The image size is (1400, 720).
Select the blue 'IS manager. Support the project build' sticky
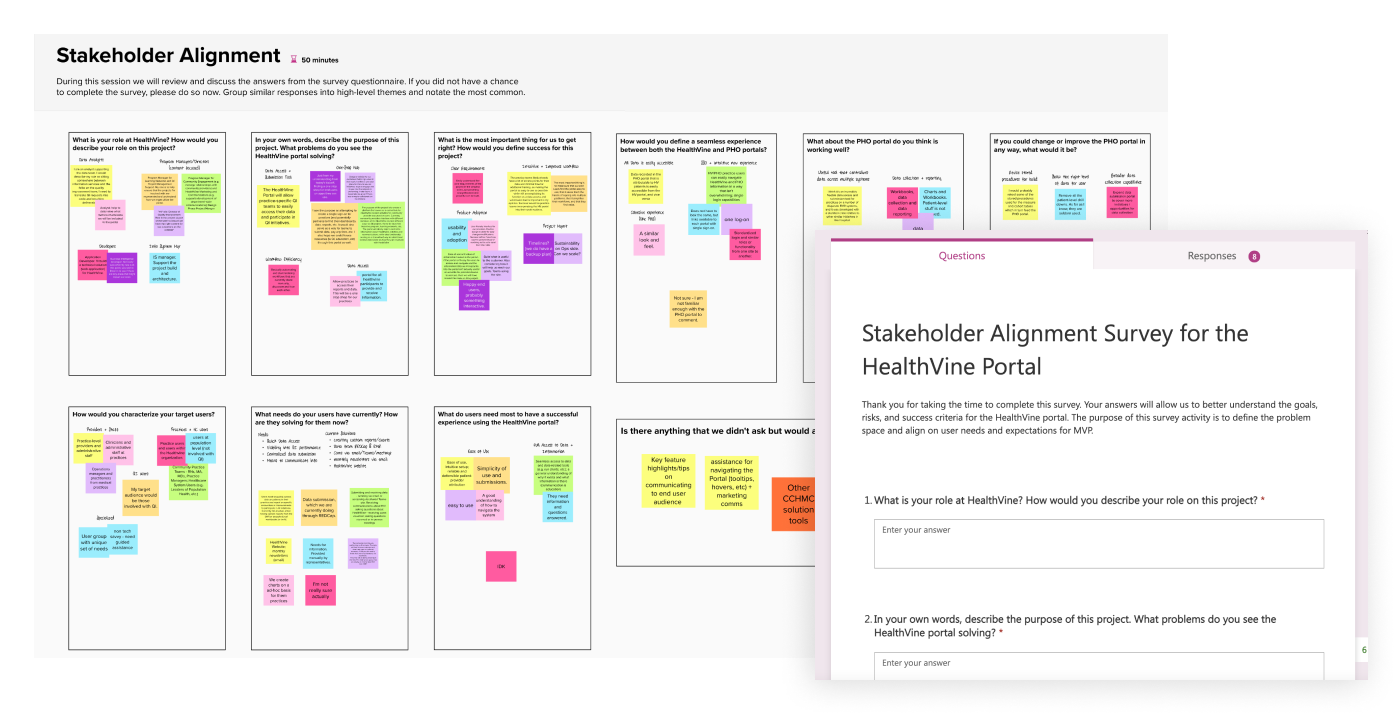[x=165, y=267]
